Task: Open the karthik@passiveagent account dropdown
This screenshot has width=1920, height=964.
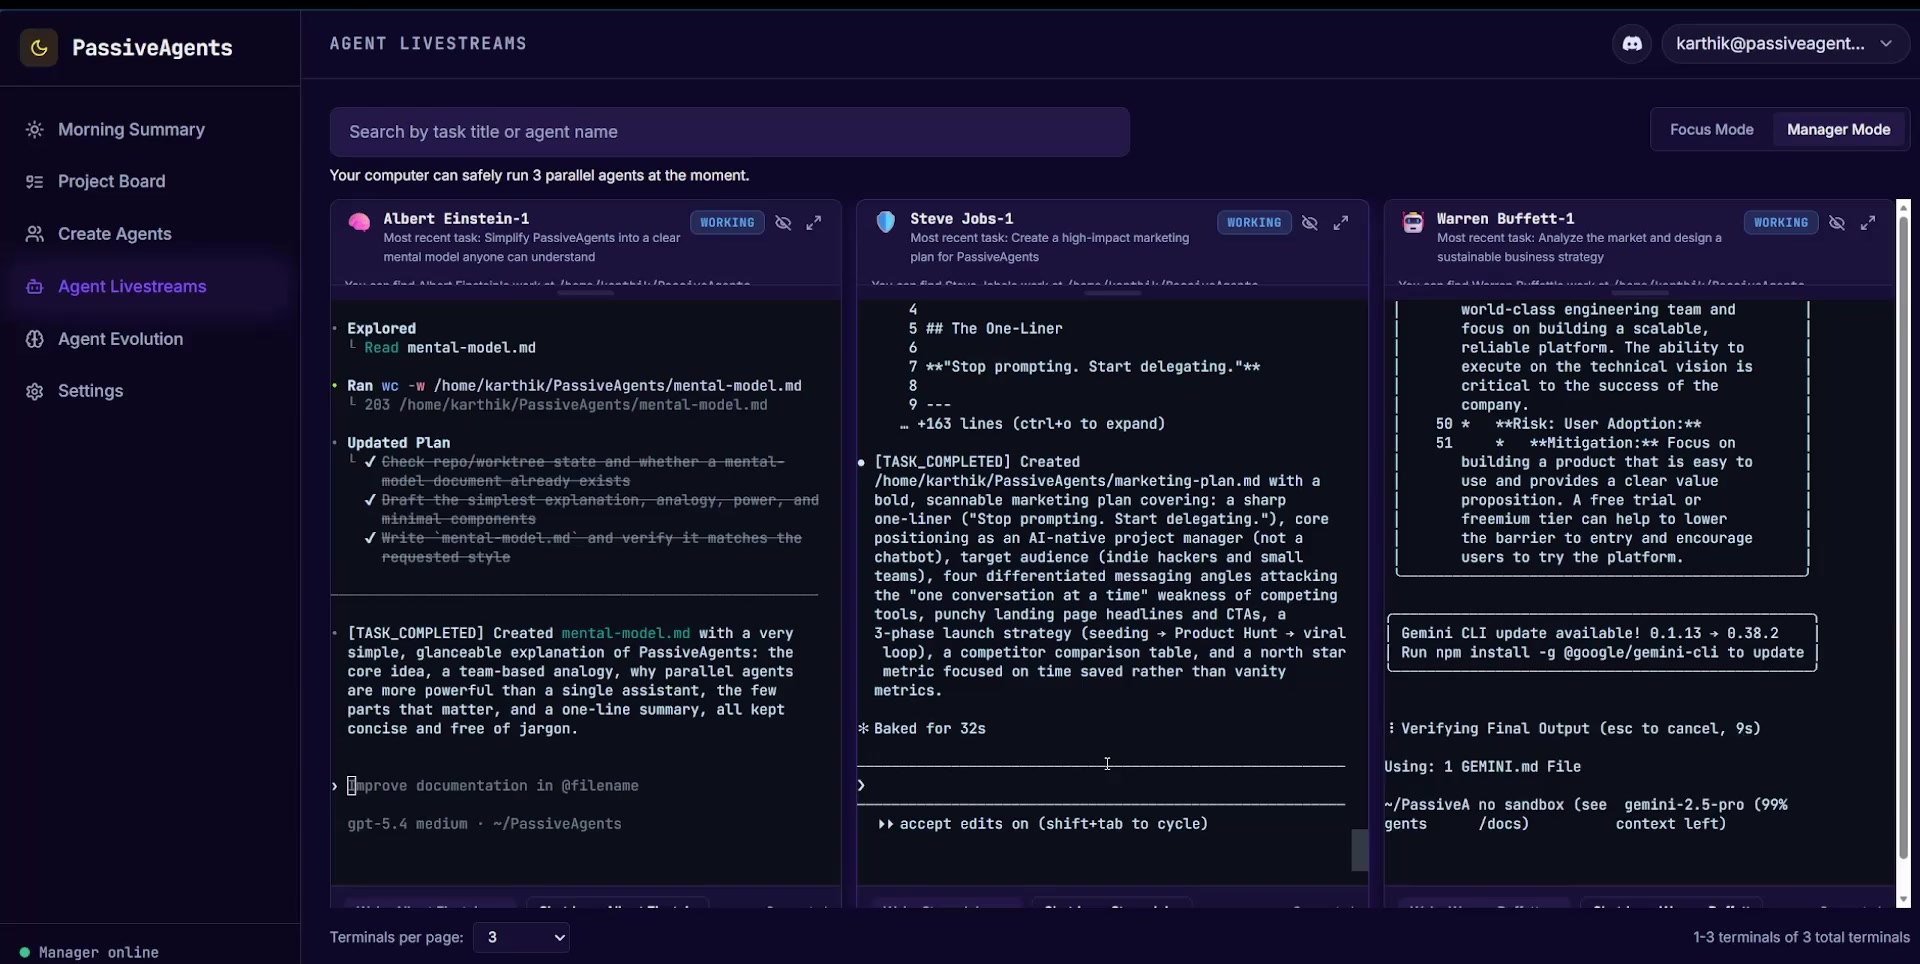Action: point(1785,44)
